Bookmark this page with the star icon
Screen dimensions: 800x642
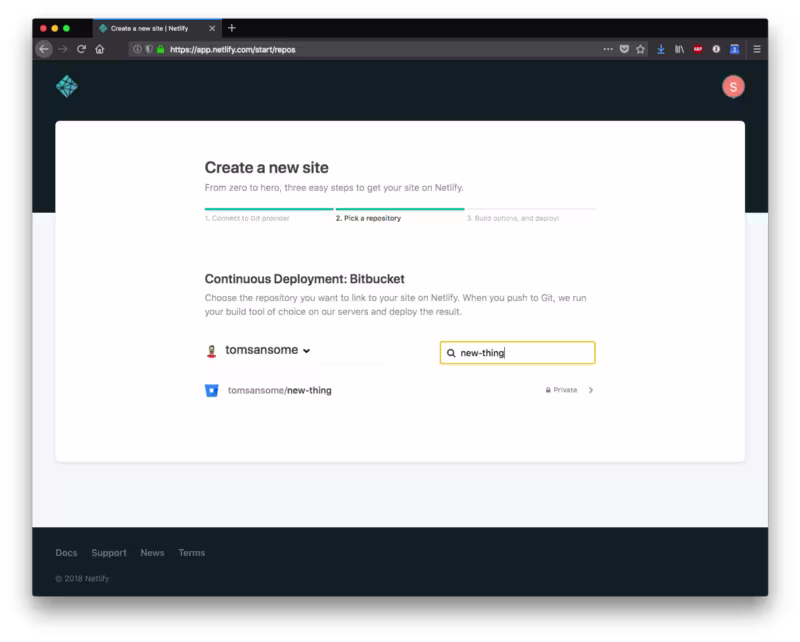(640, 50)
